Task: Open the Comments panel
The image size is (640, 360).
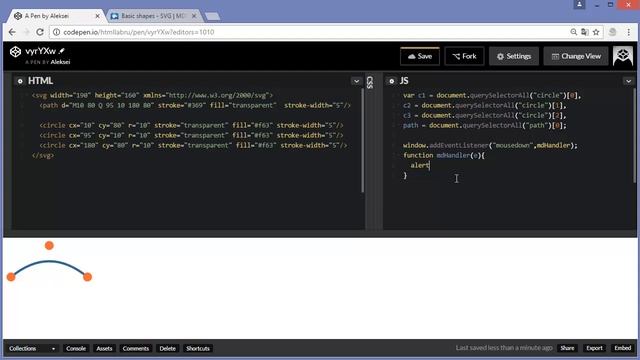Action: coord(136,348)
